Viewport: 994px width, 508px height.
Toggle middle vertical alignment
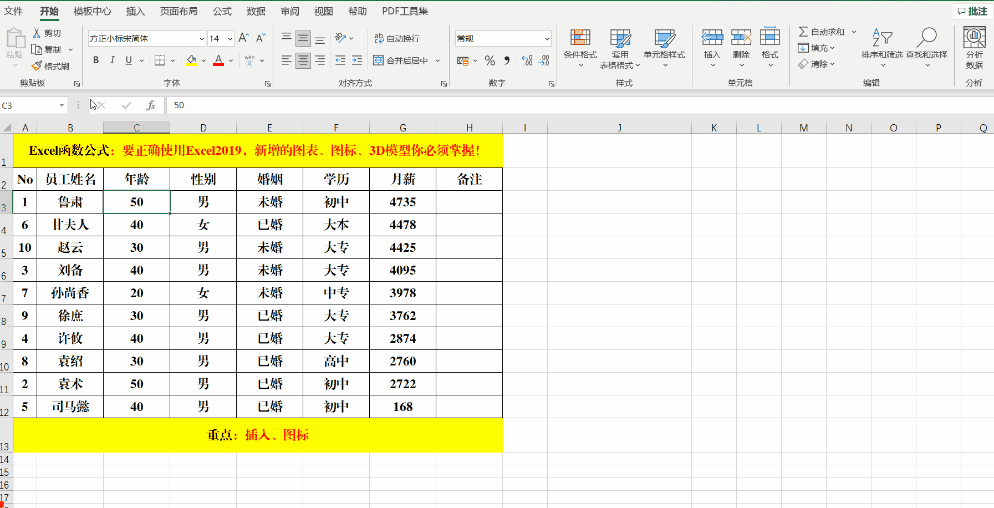point(303,38)
